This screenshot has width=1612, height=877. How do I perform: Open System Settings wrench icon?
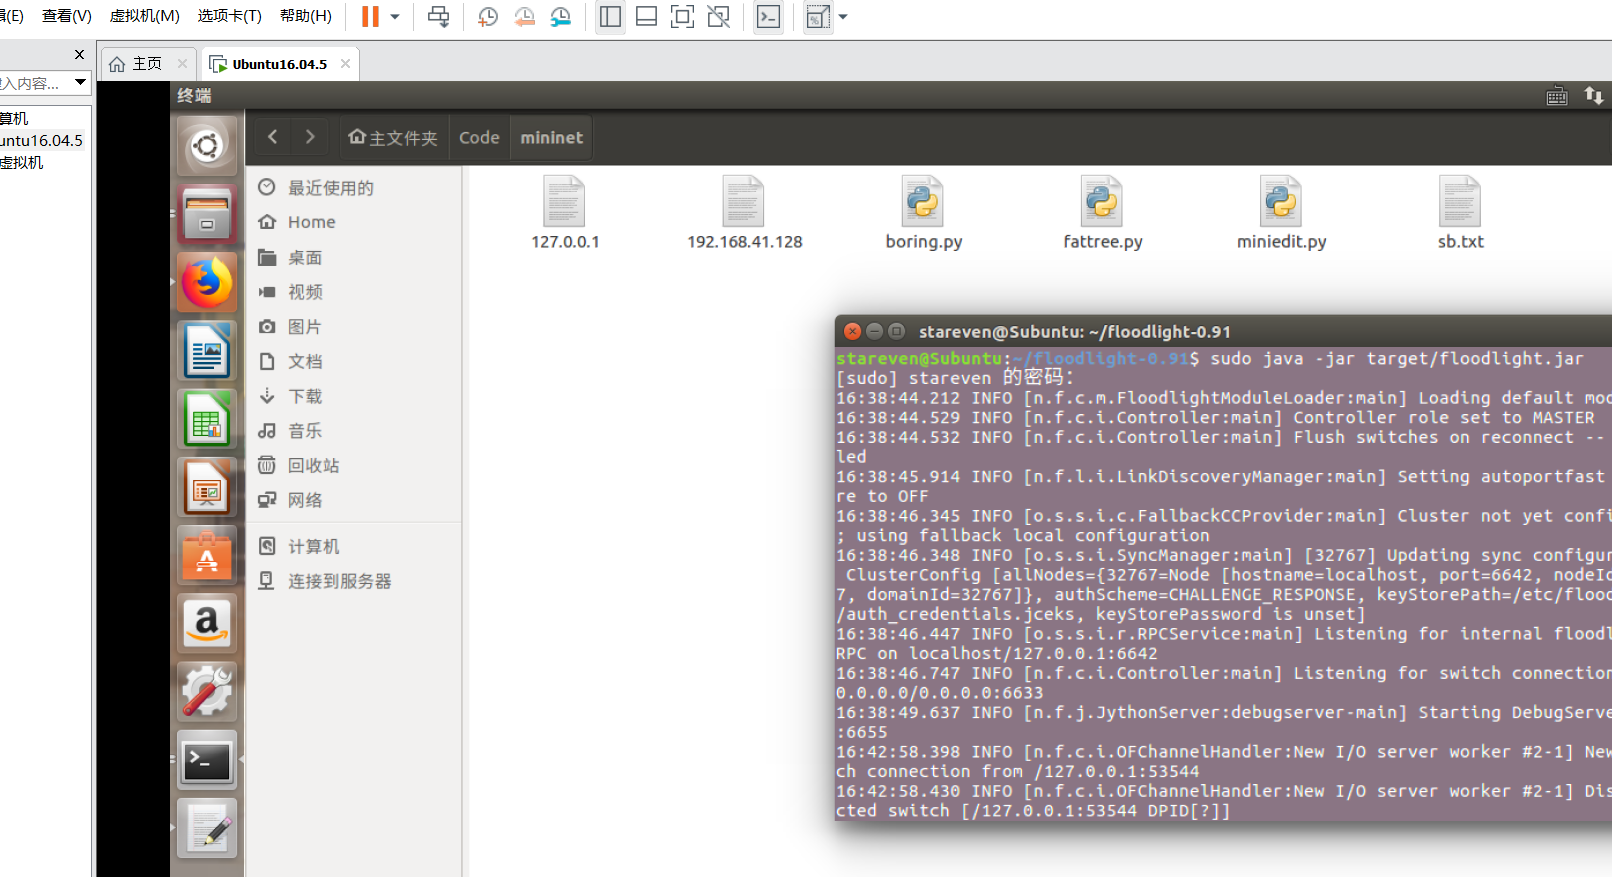click(207, 691)
